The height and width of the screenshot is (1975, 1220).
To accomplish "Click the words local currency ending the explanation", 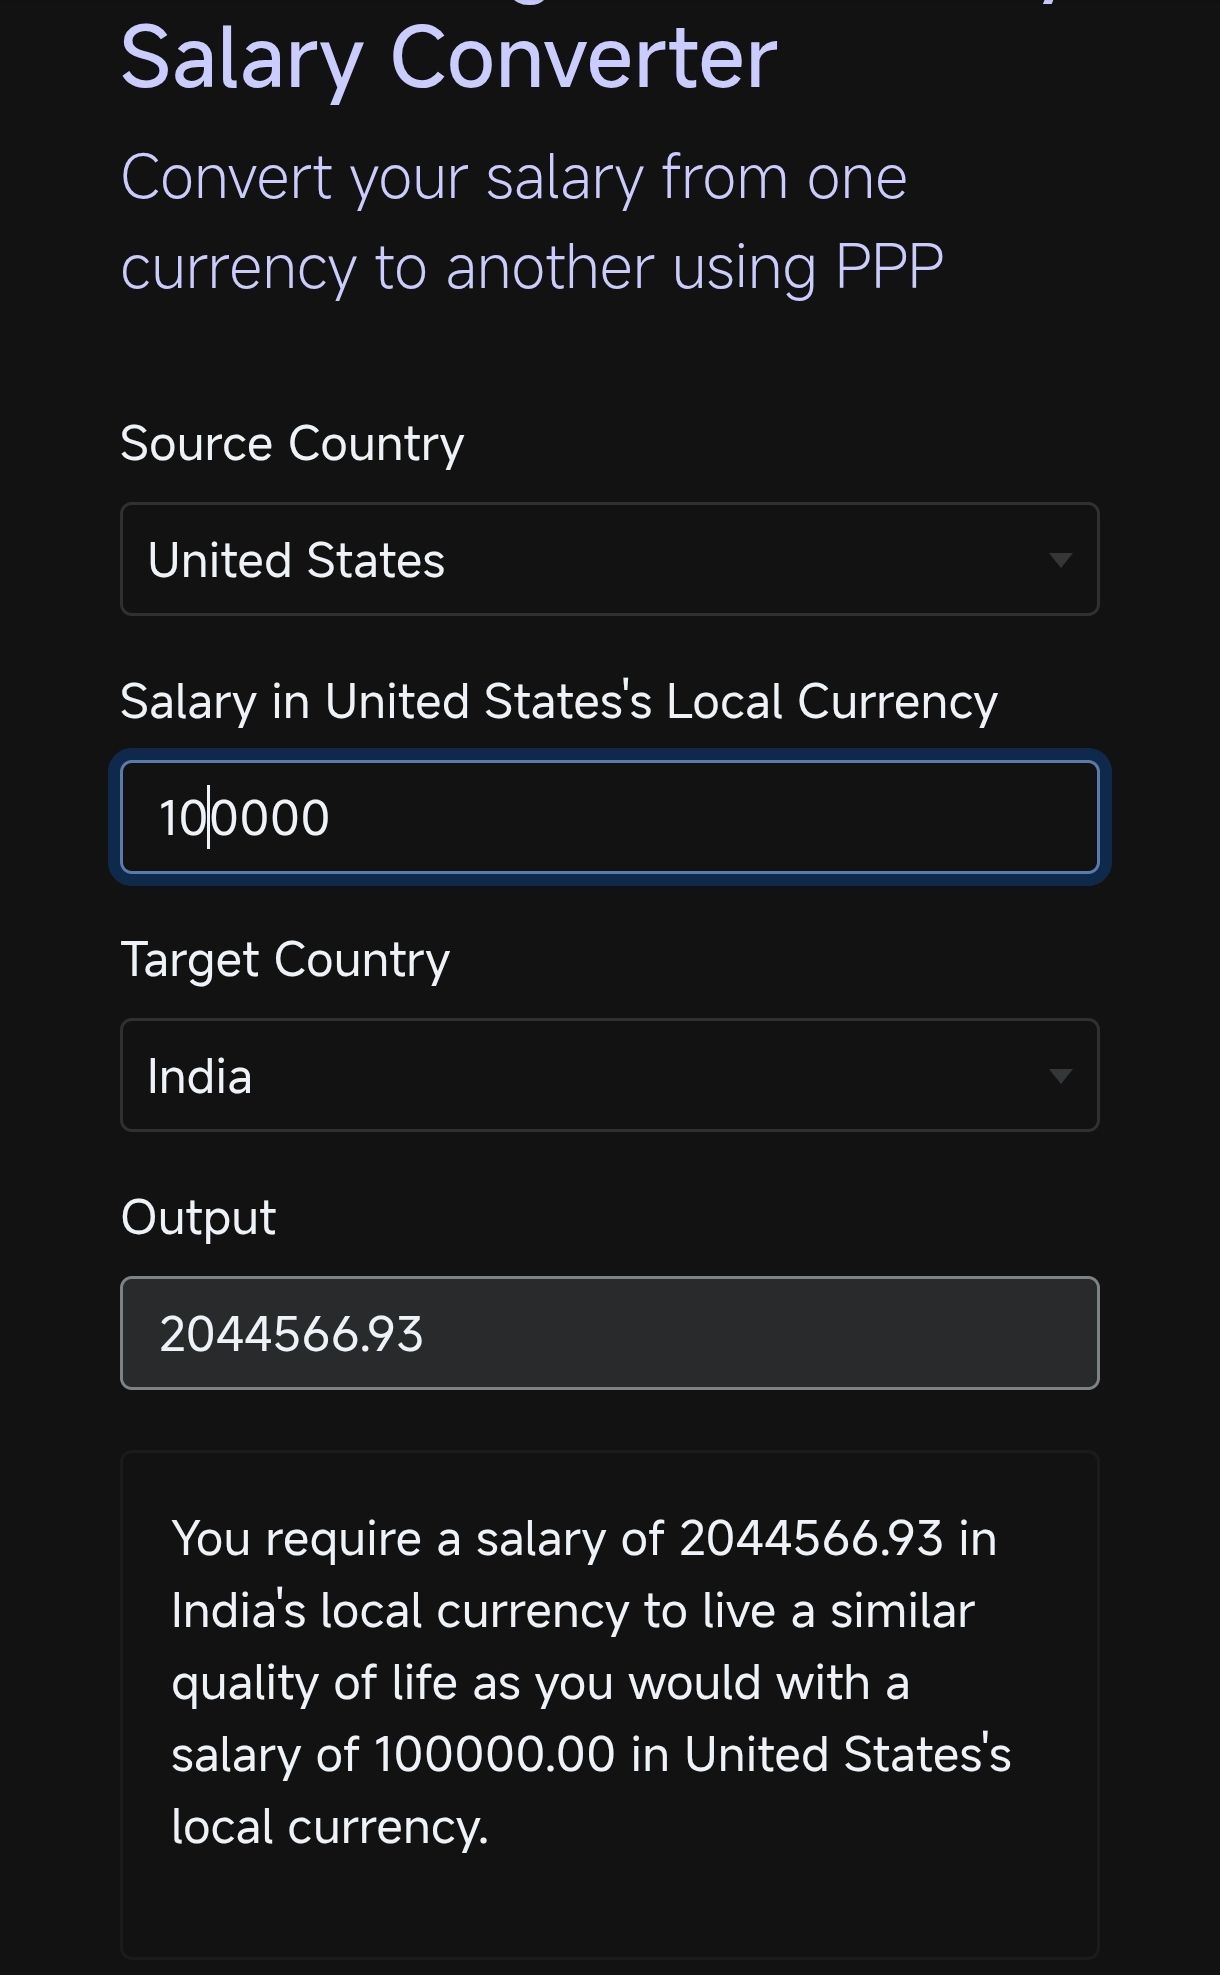I will tap(328, 1827).
